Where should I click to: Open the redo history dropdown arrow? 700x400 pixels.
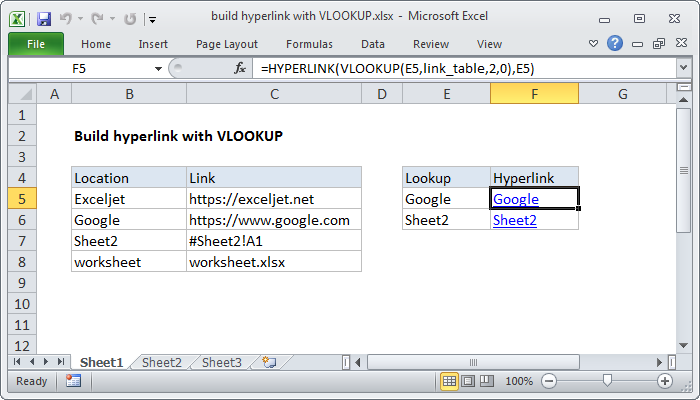pos(112,19)
